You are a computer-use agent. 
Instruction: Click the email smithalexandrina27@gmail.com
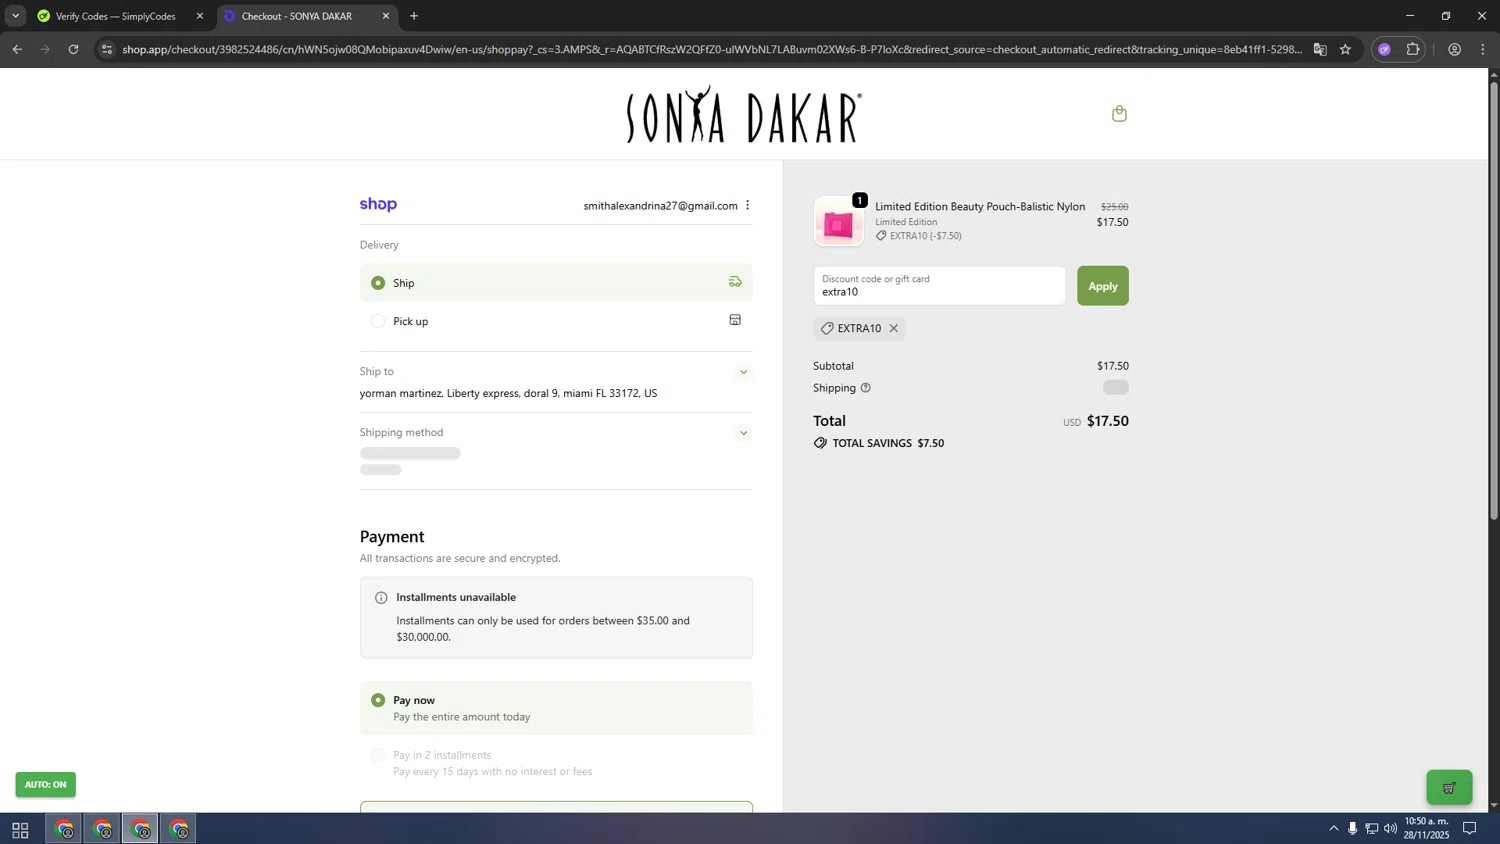[x=660, y=206]
